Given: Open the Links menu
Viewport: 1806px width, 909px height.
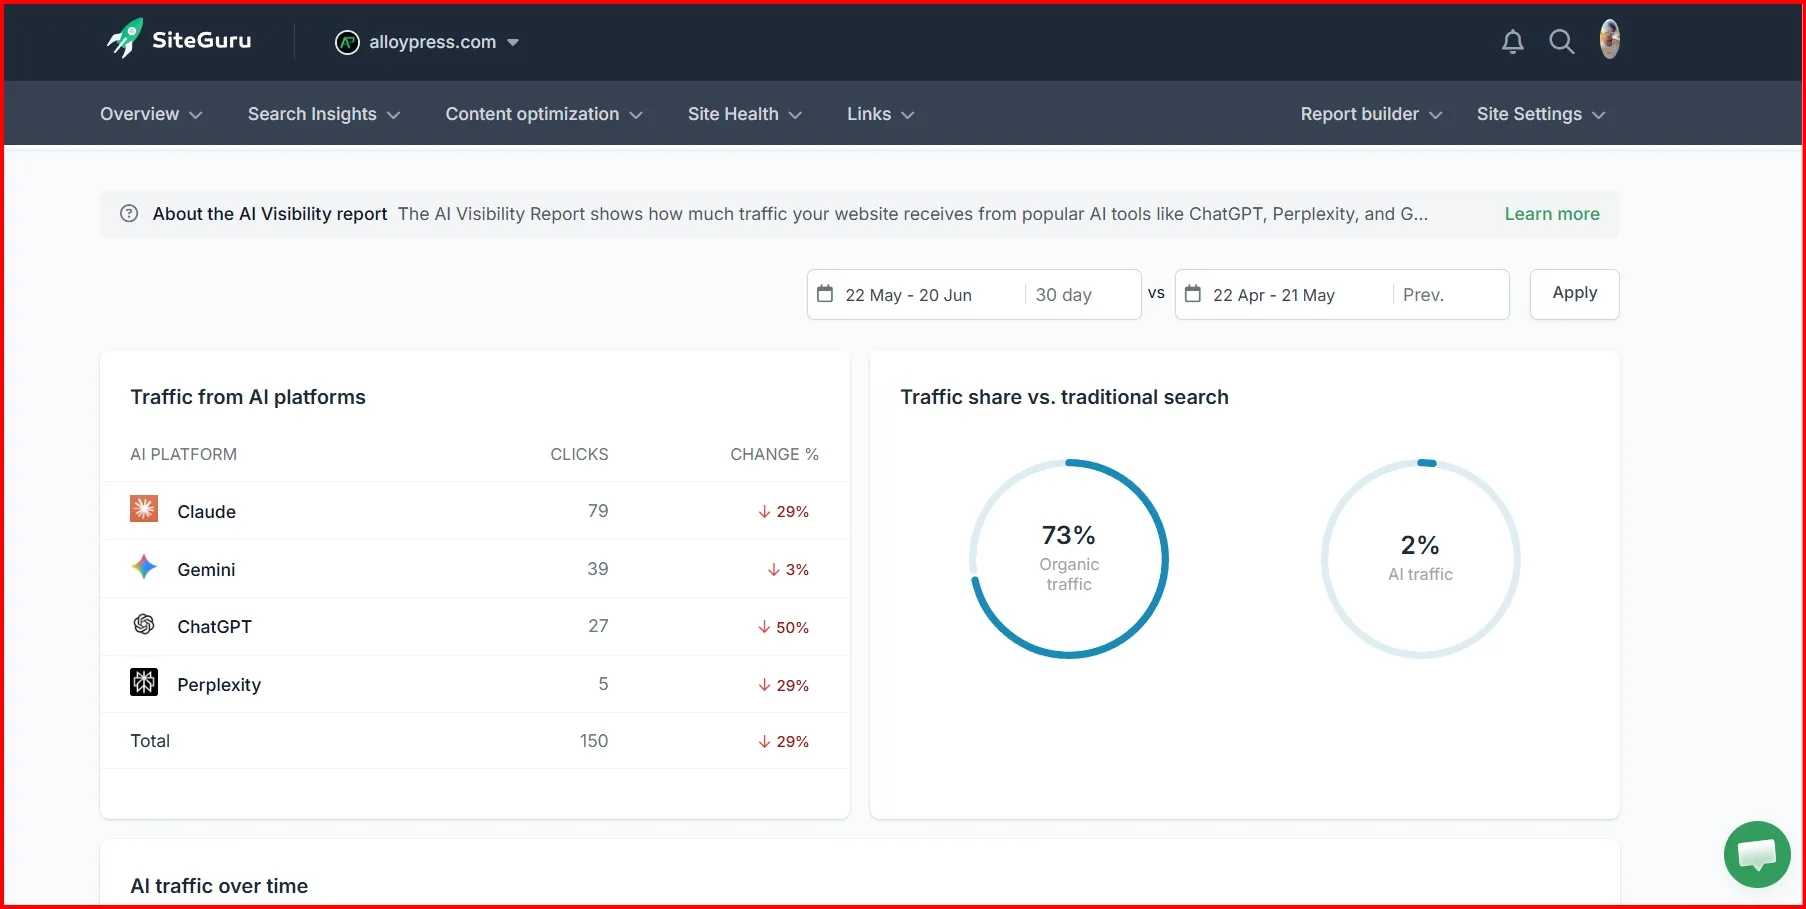Looking at the screenshot, I should [881, 114].
